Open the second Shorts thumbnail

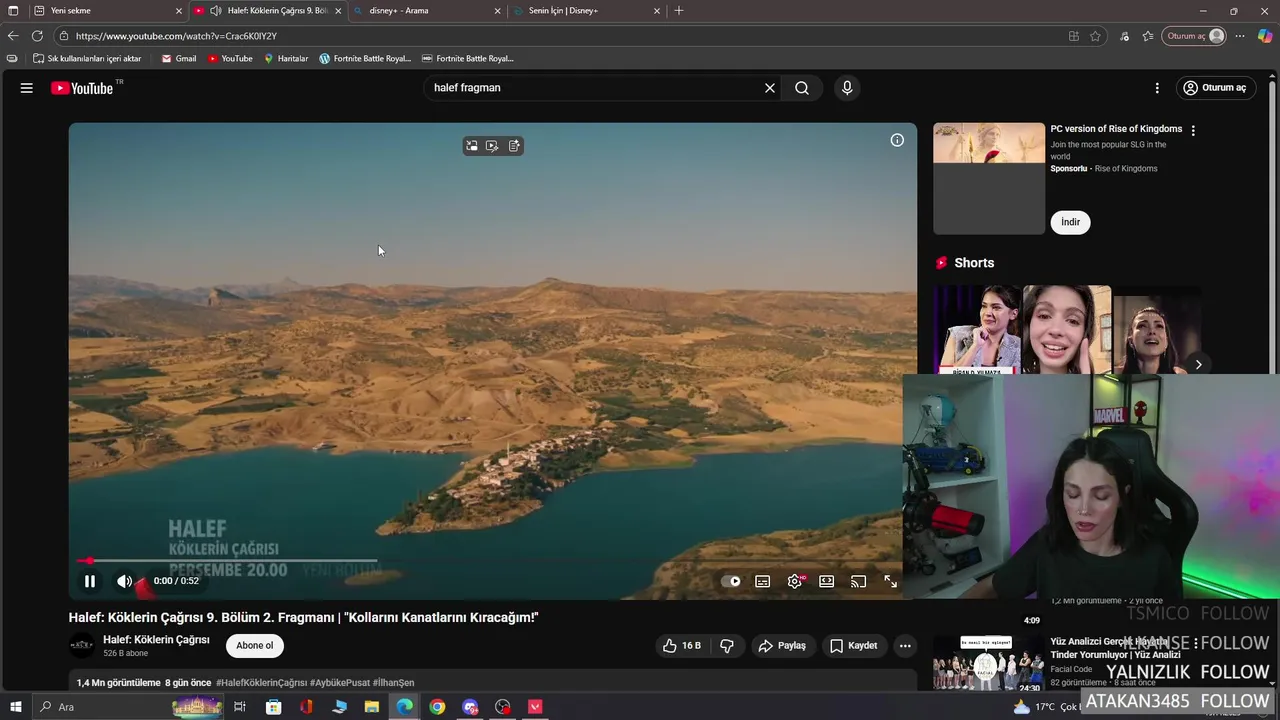click(1067, 330)
